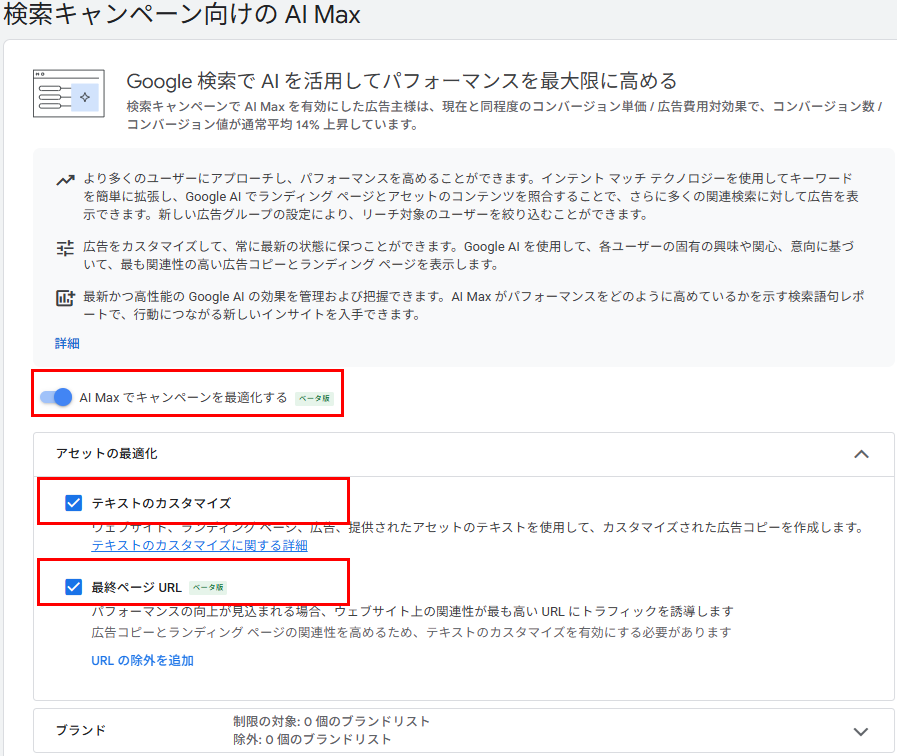Click the AI Max illustration icon
This screenshot has height=756, width=897.
click(69, 93)
